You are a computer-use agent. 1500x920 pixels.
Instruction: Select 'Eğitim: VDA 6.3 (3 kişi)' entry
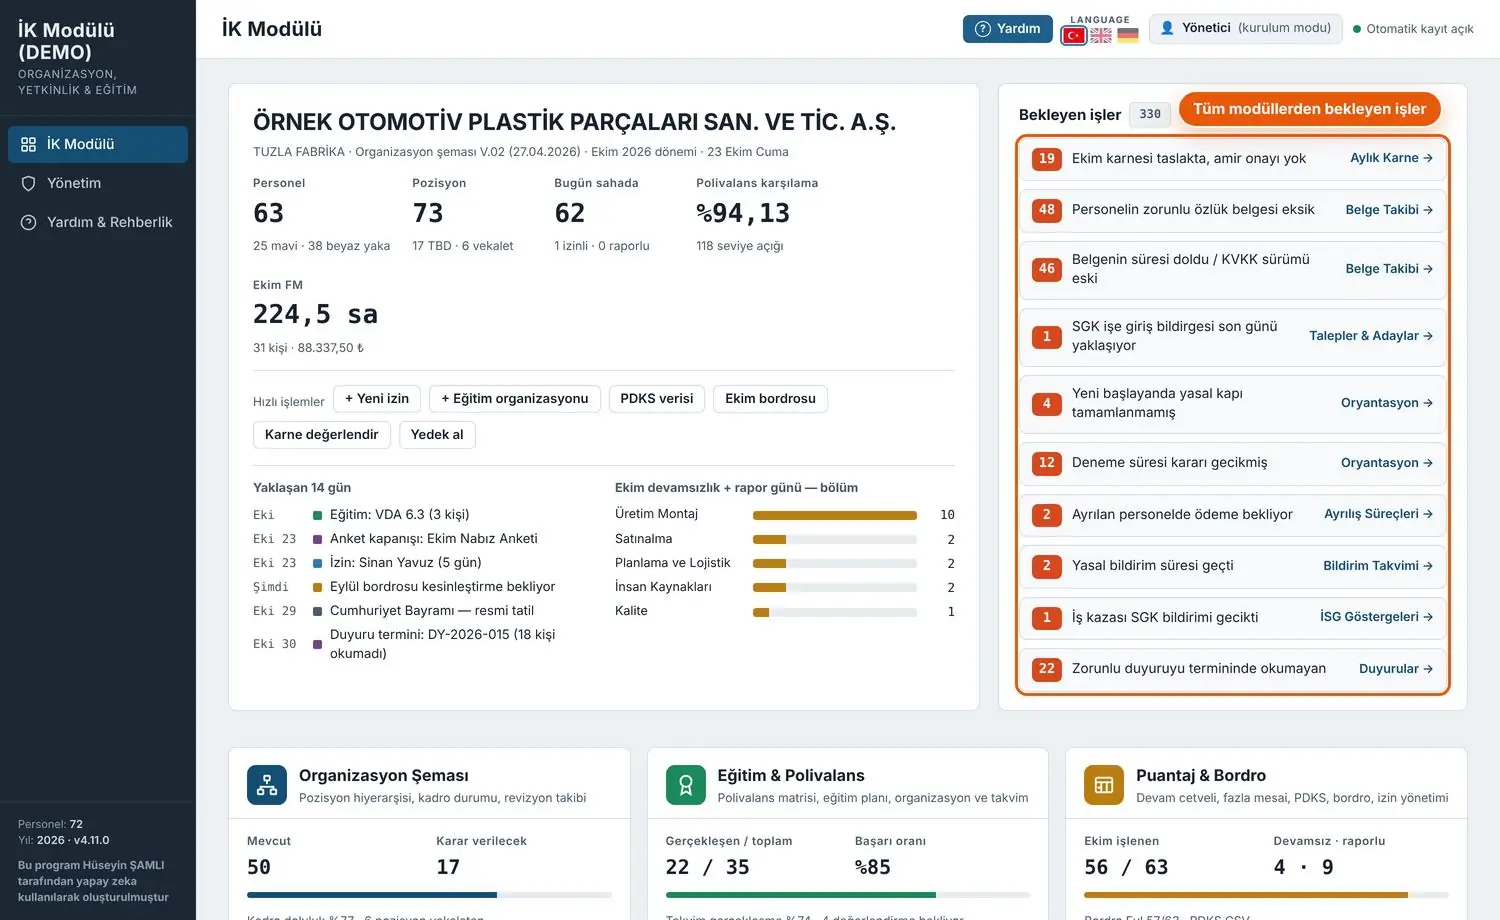pyautogui.click(x=399, y=515)
